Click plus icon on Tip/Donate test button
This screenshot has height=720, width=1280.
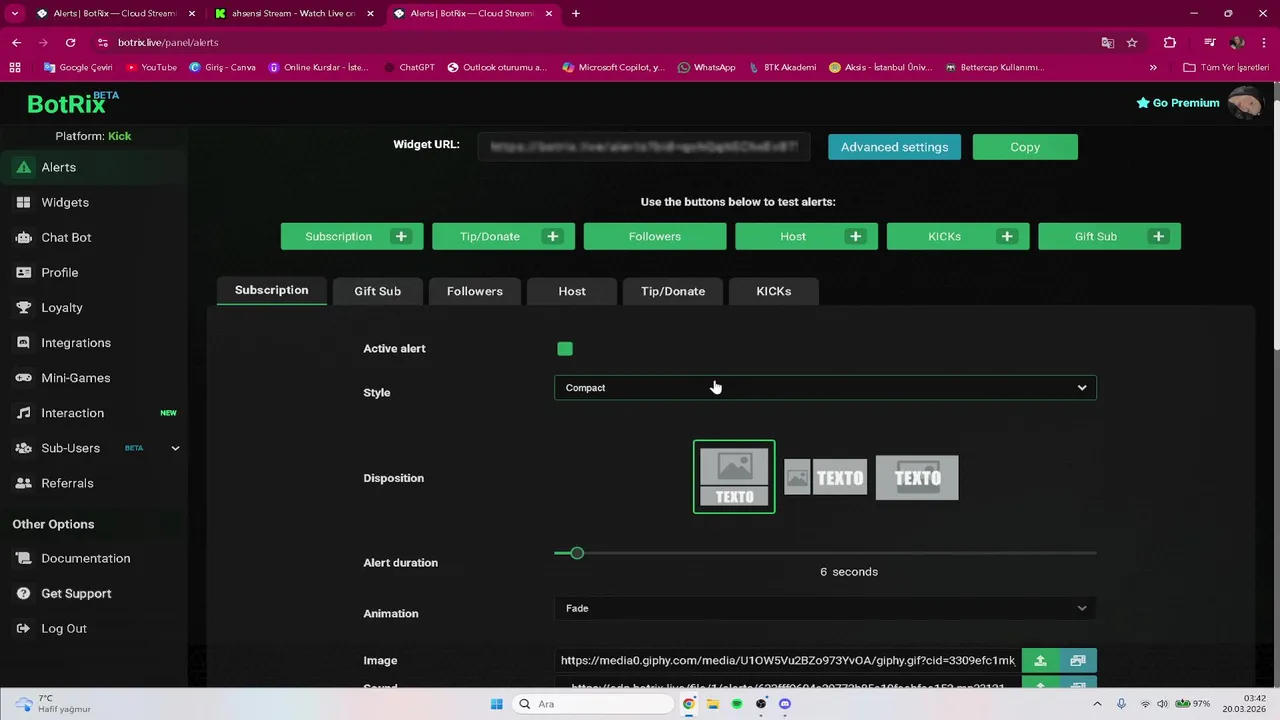pos(553,236)
